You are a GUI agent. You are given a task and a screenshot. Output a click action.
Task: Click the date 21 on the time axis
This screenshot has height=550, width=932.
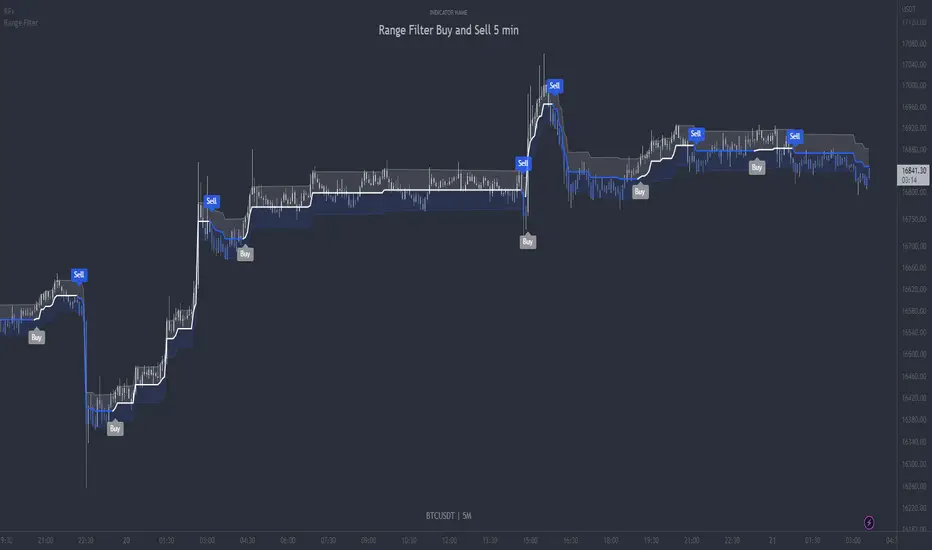point(772,540)
